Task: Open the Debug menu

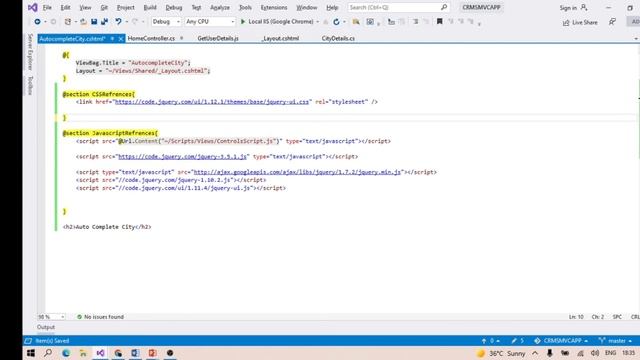Action: point(173,7)
